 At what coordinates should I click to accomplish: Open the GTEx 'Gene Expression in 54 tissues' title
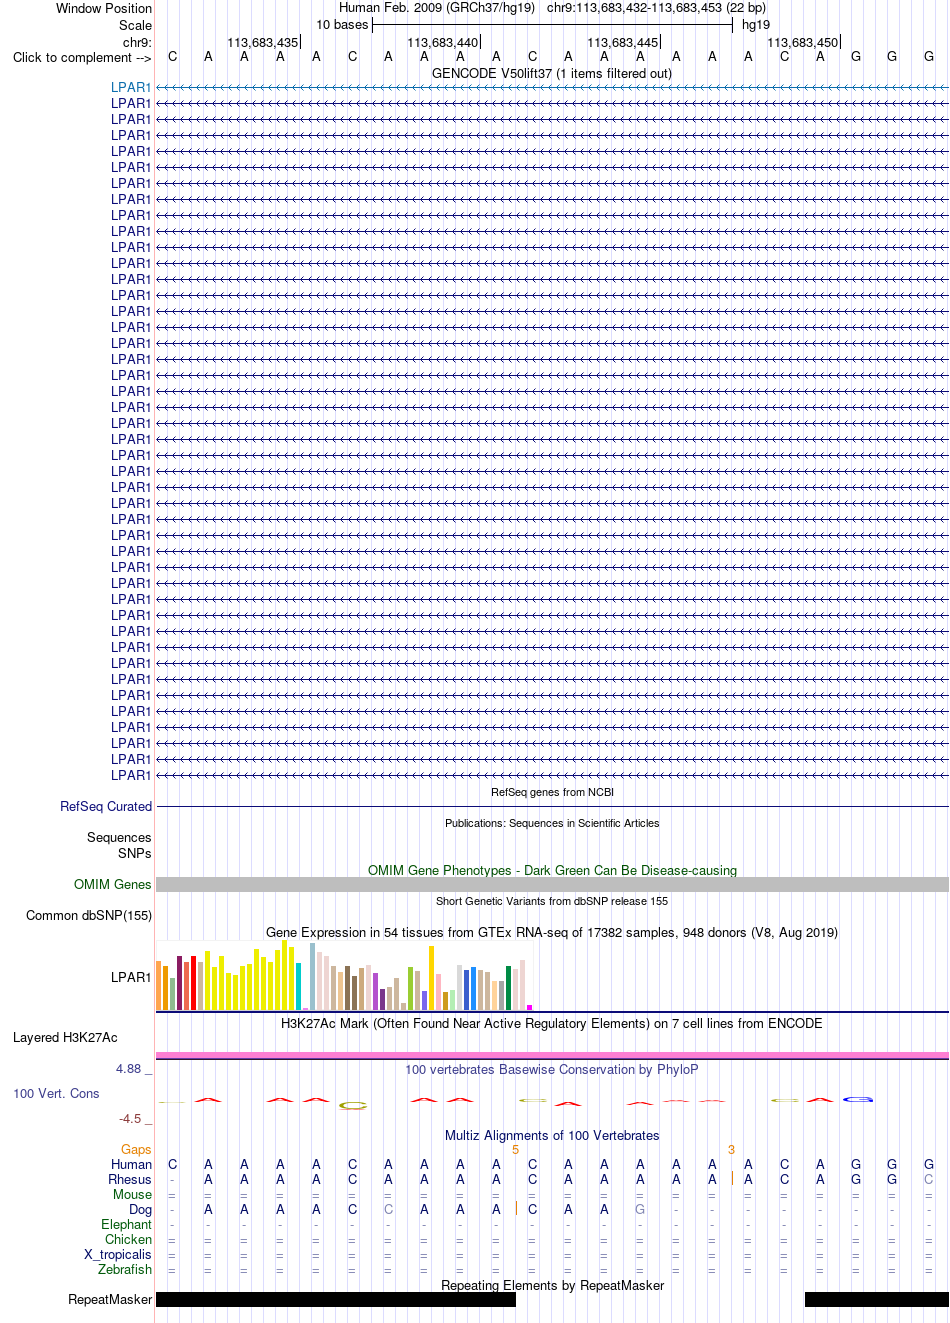[552, 932]
